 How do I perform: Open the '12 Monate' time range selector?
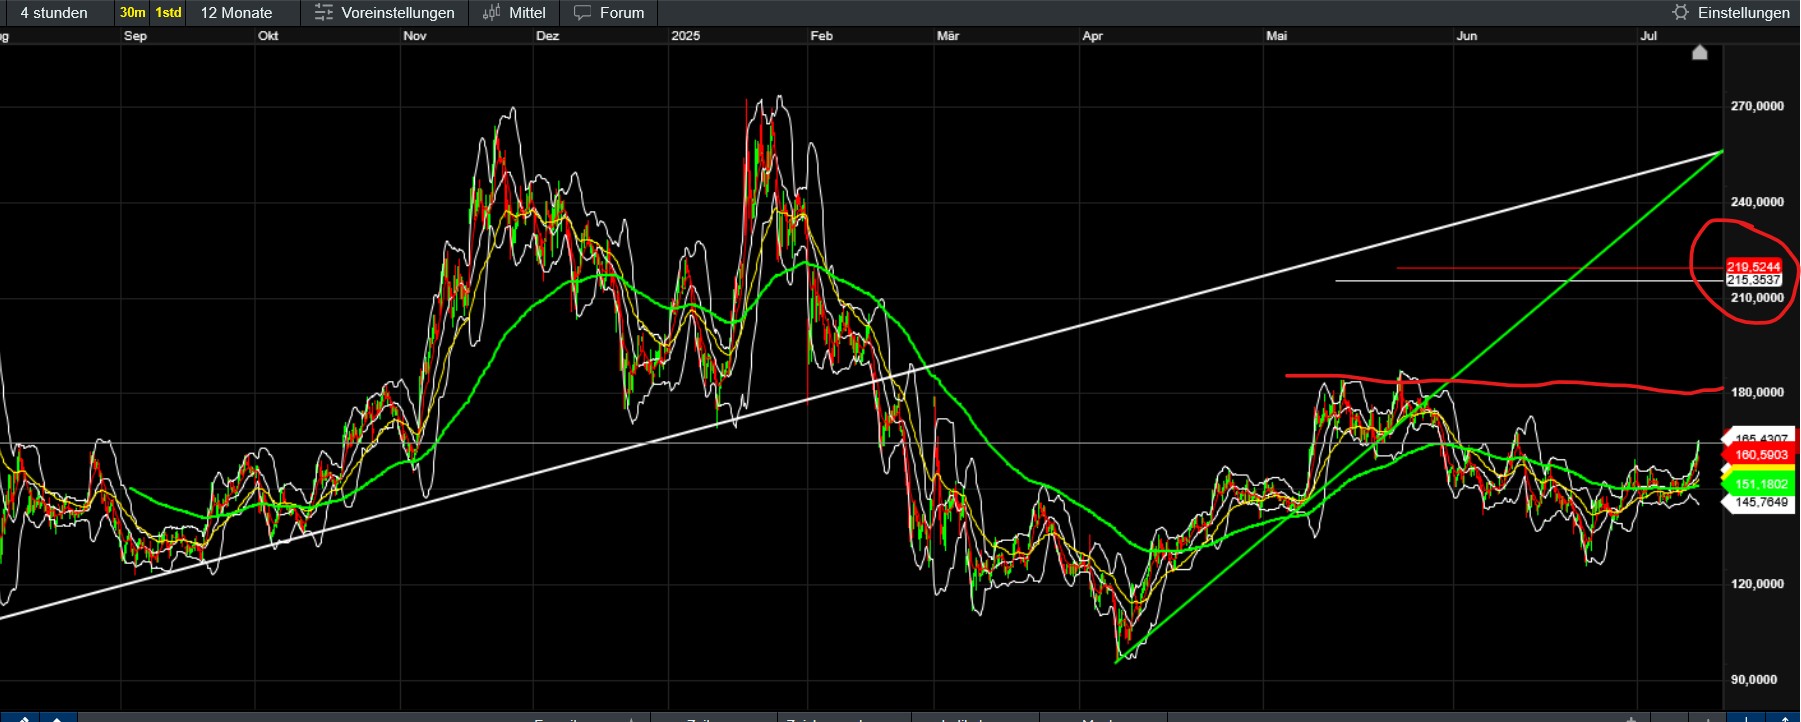pyautogui.click(x=237, y=13)
